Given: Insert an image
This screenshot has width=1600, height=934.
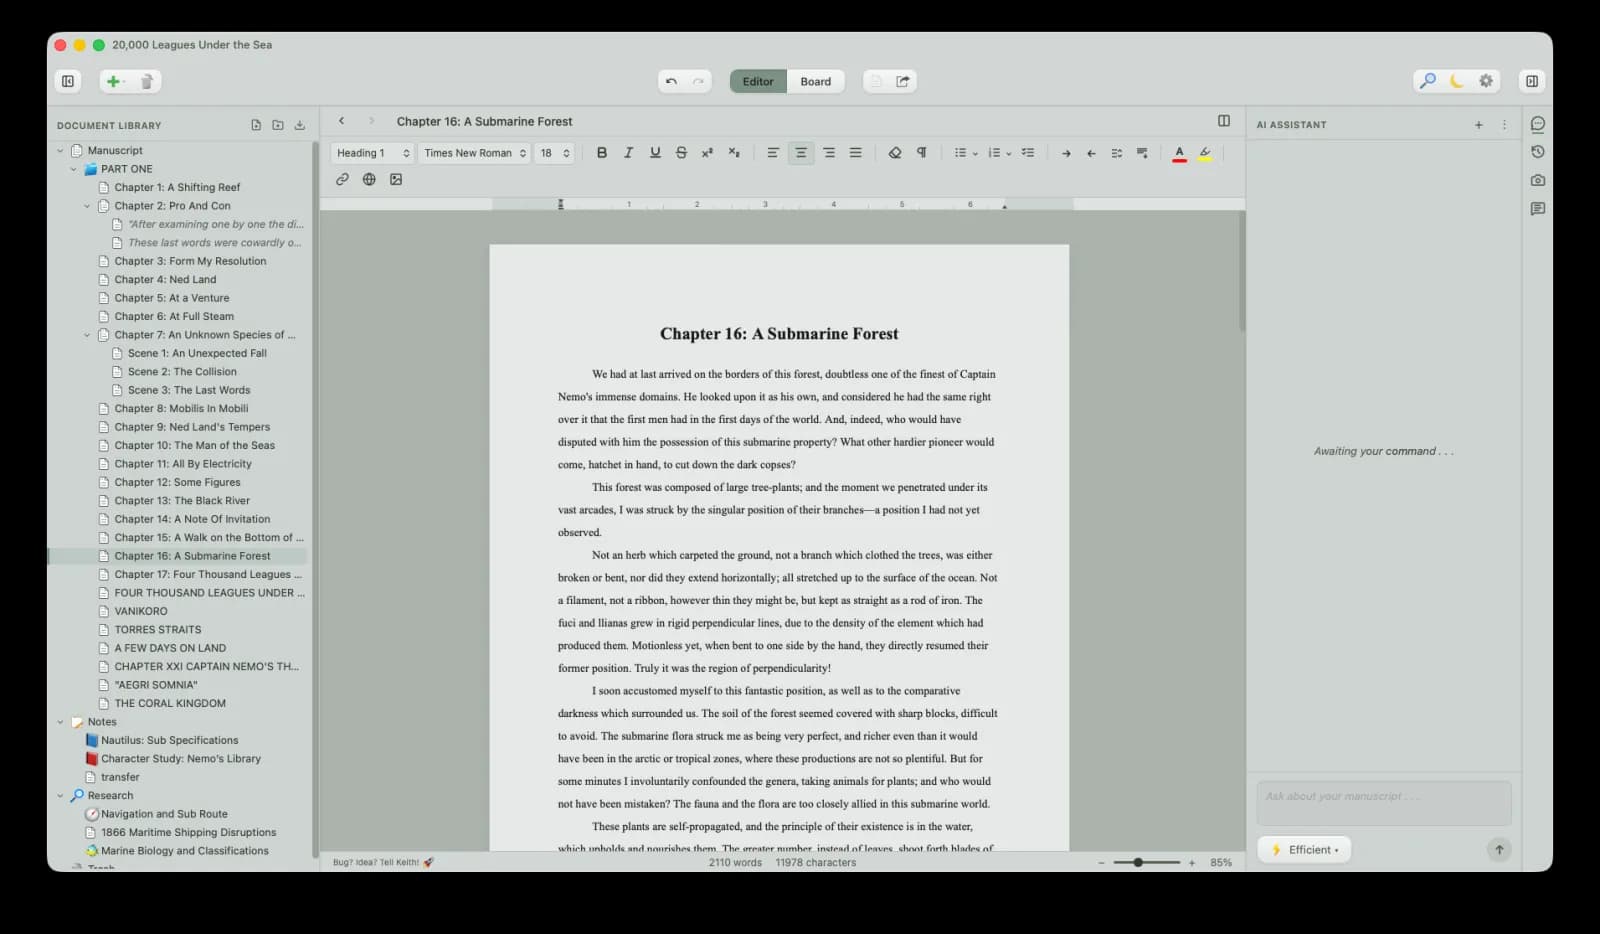Looking at the screenshot, I should click(x=396, y=179).
